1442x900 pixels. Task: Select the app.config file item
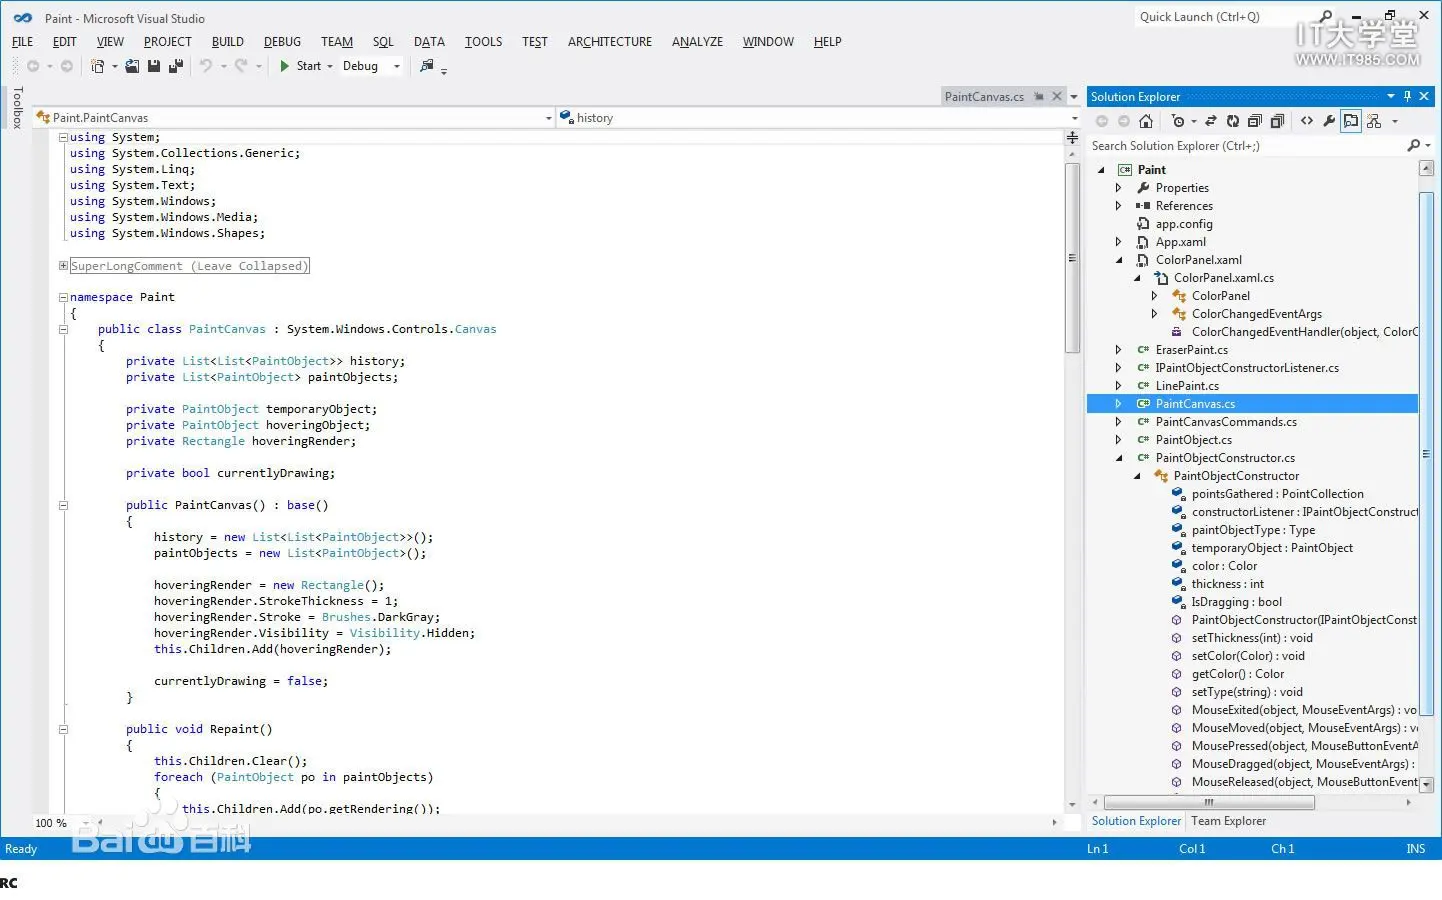click(1184, 224)
